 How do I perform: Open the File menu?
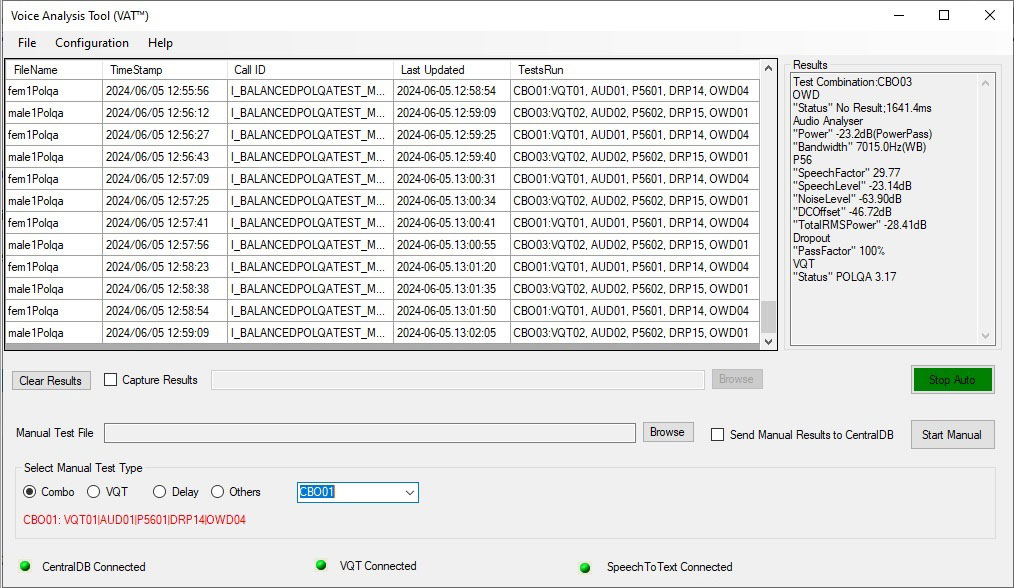(27, 43)
